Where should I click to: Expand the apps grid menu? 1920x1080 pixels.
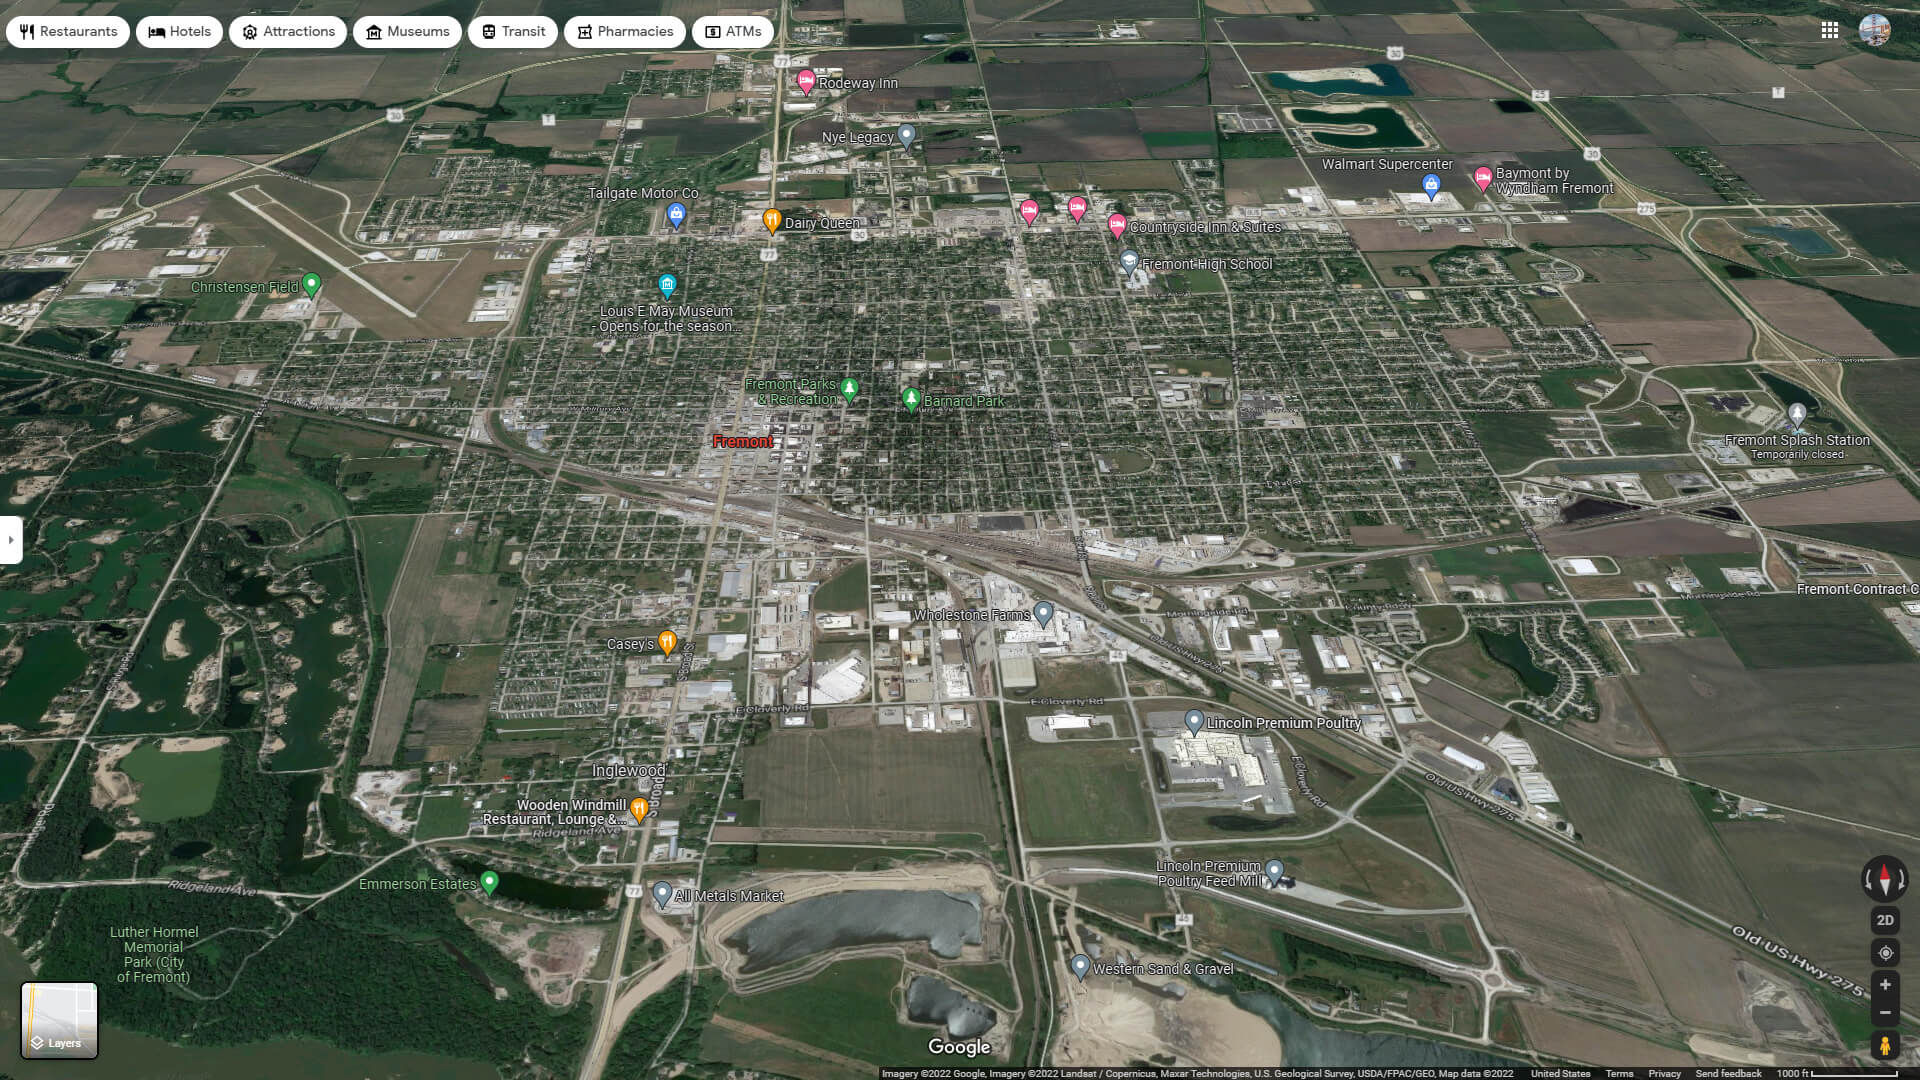(x=1830, y=30)
